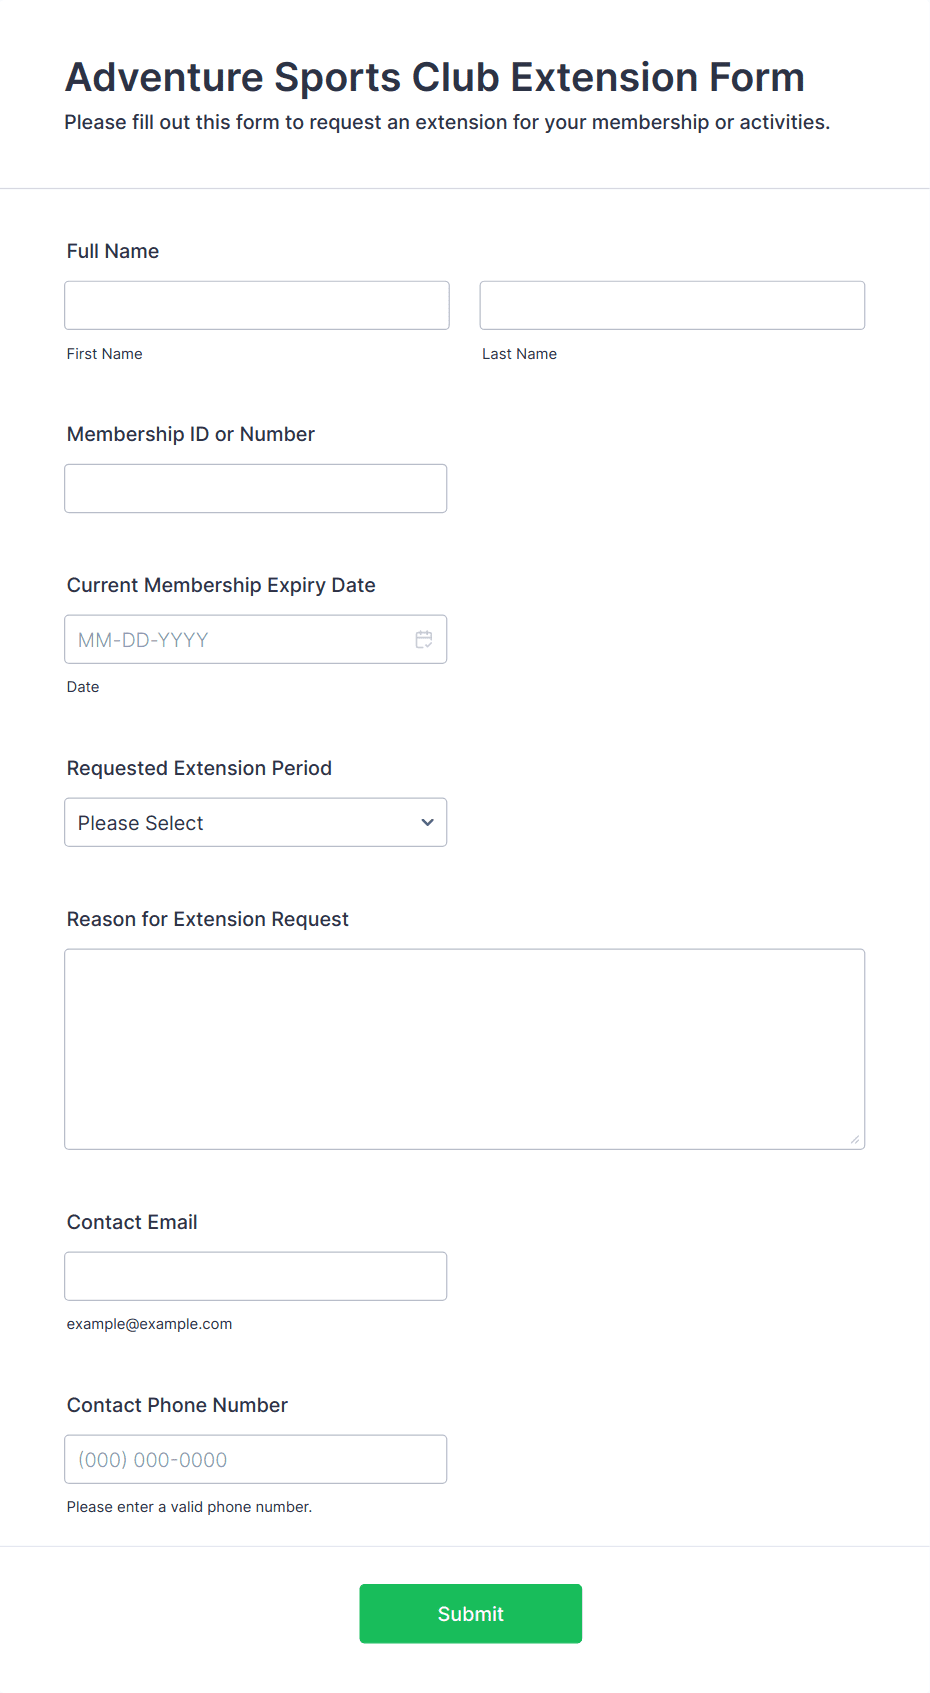Image resolution: width=930 pixels, height=1693 pixels.
Task: Select the Membership ID or Number field
Action: pos(256,488)
